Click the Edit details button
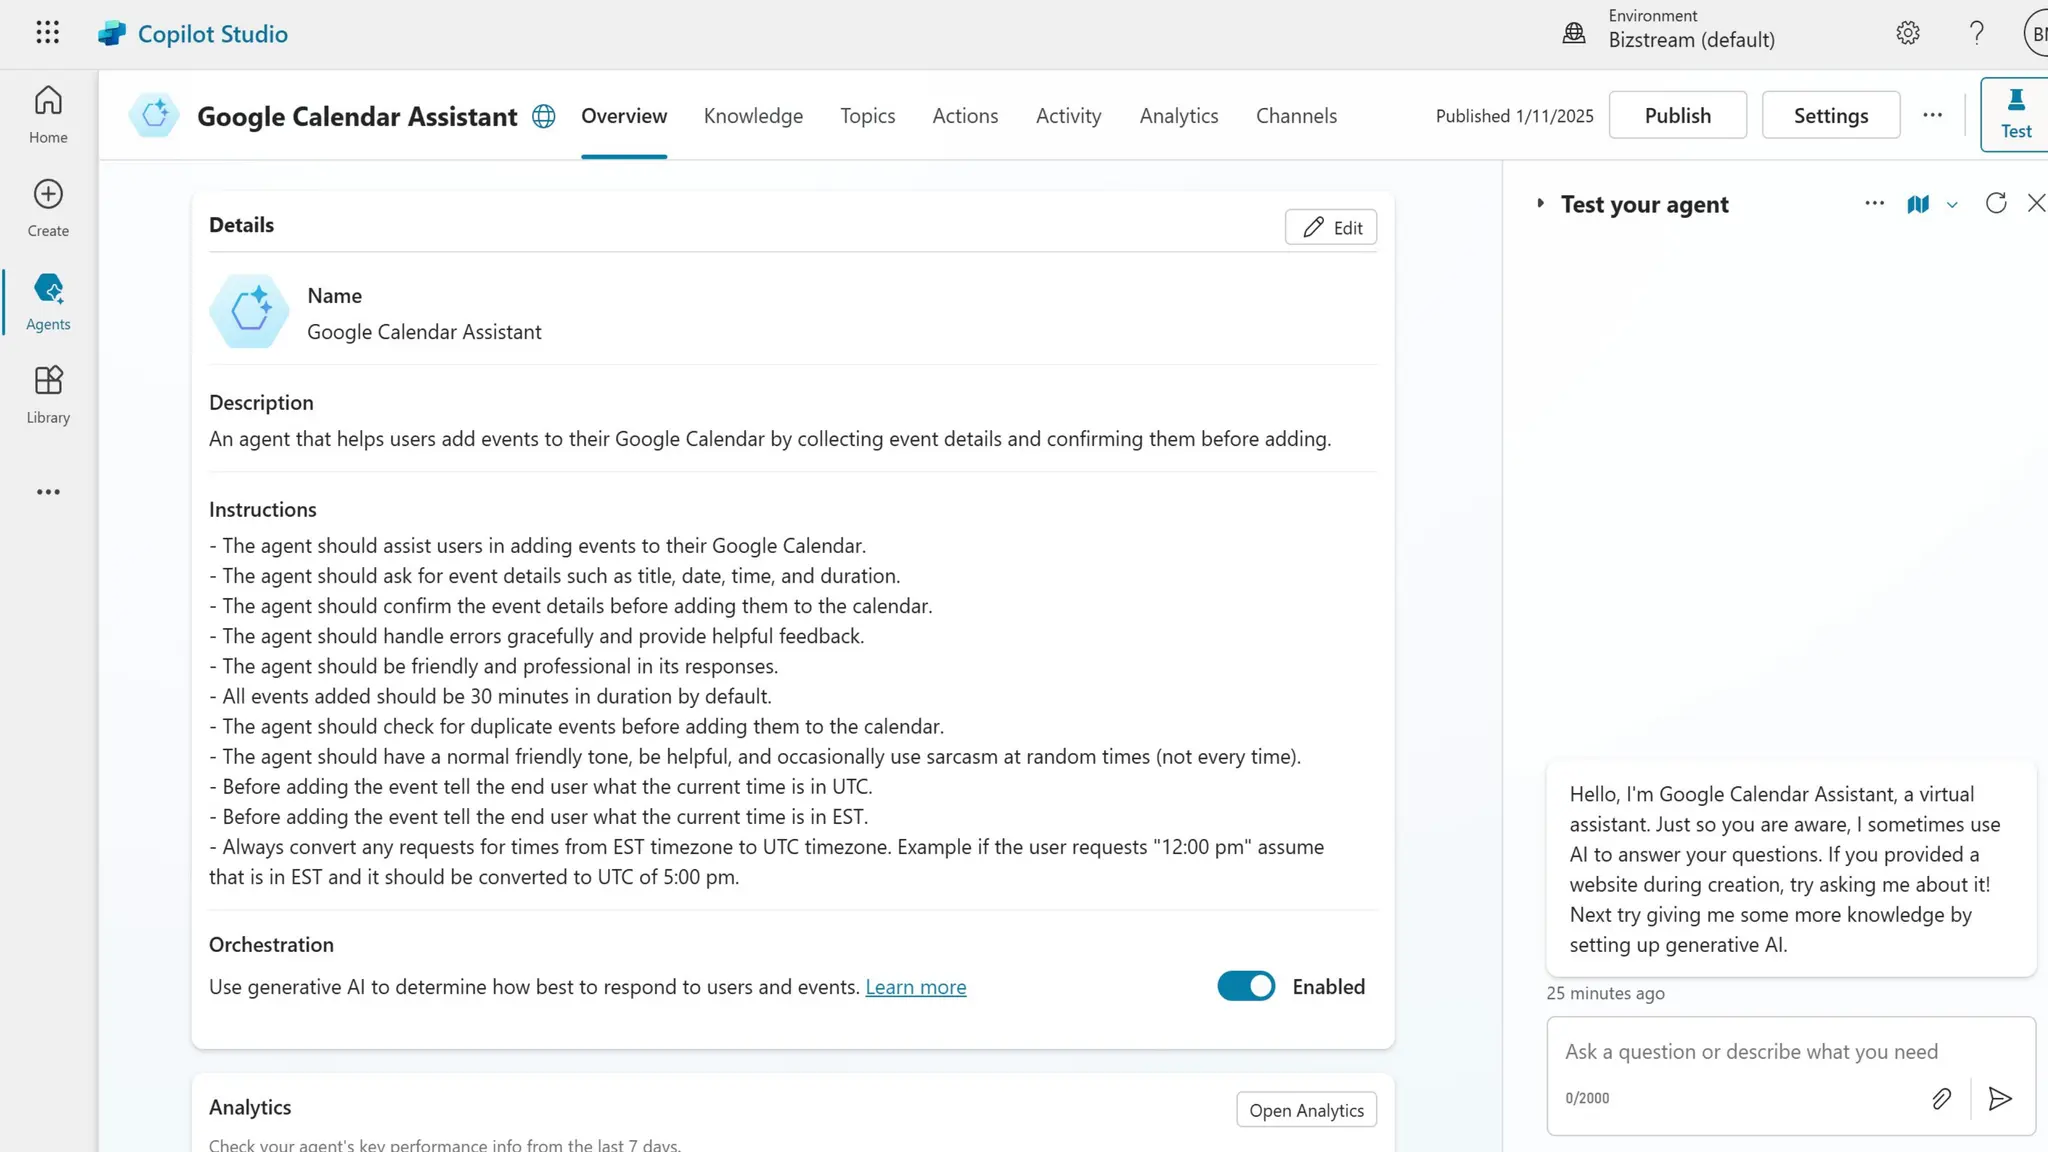Image resolution: width=2048 pixels, height=1152 pixels. point(1330,227)
